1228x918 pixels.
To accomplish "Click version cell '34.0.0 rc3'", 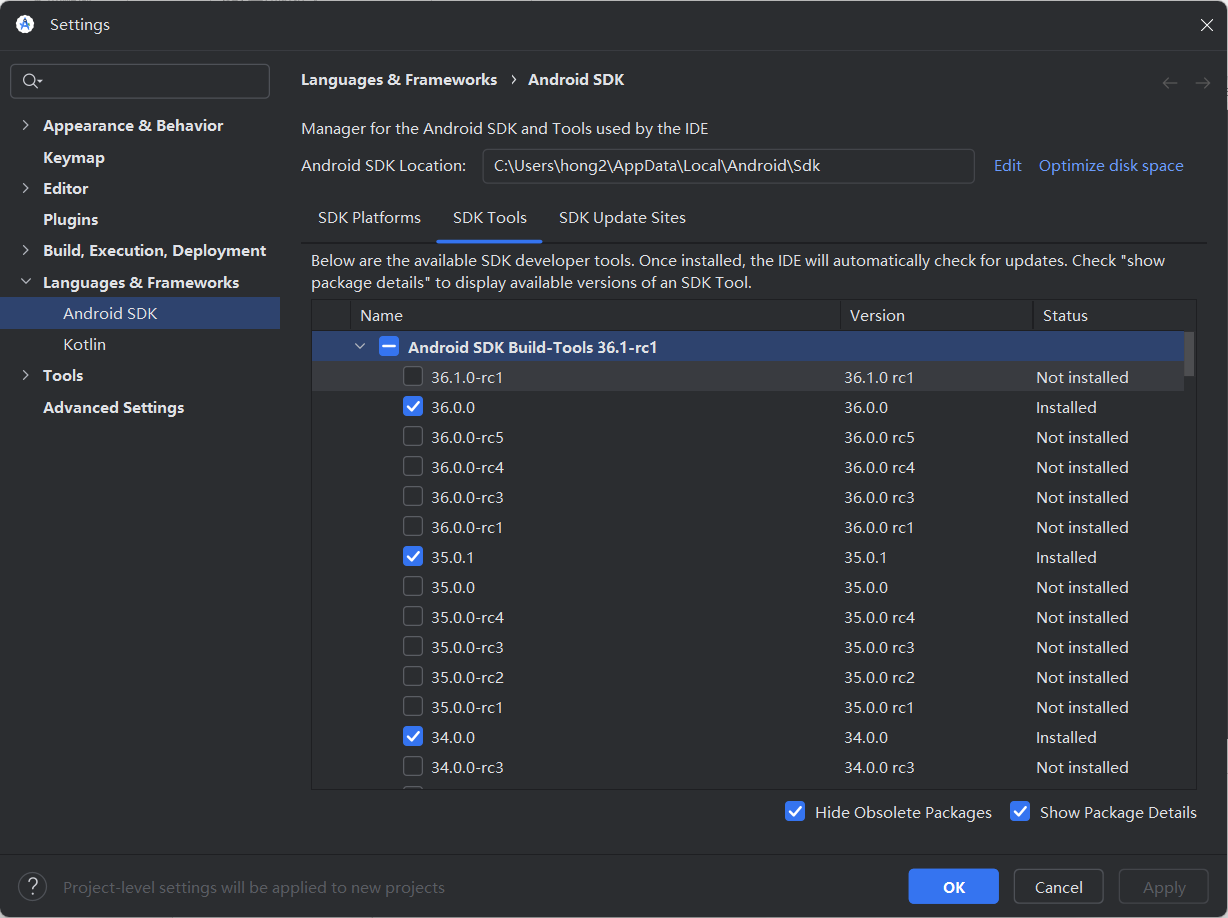I will coord(879,767).
